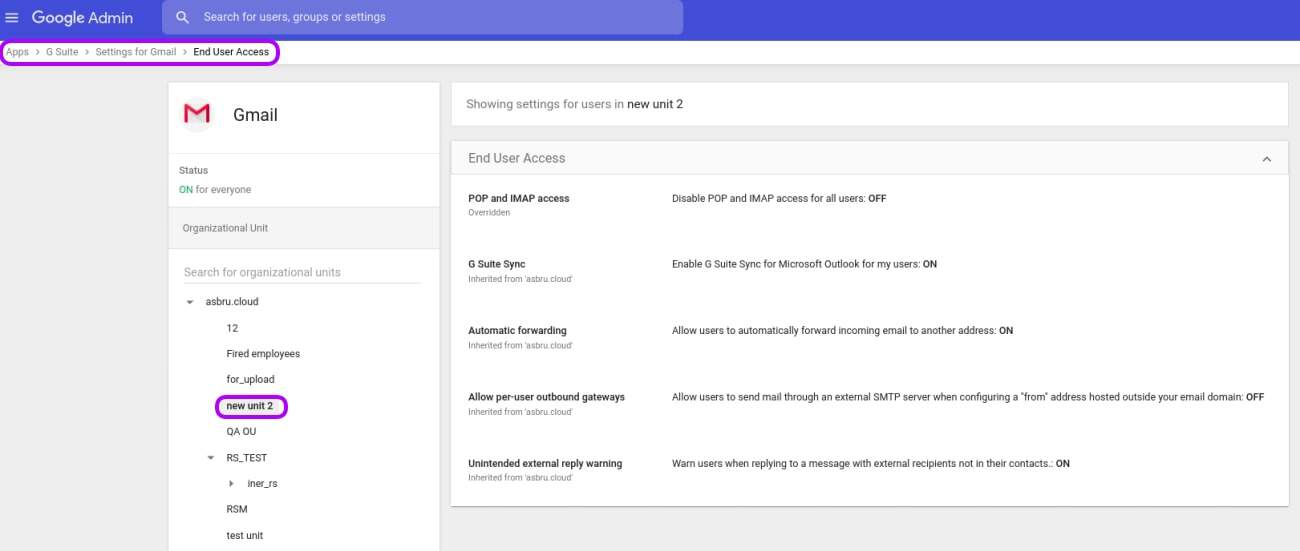The width and height of the screenshot is (1300, 551).
Task: Click external SMTP server description text
Action: [968, 397]
